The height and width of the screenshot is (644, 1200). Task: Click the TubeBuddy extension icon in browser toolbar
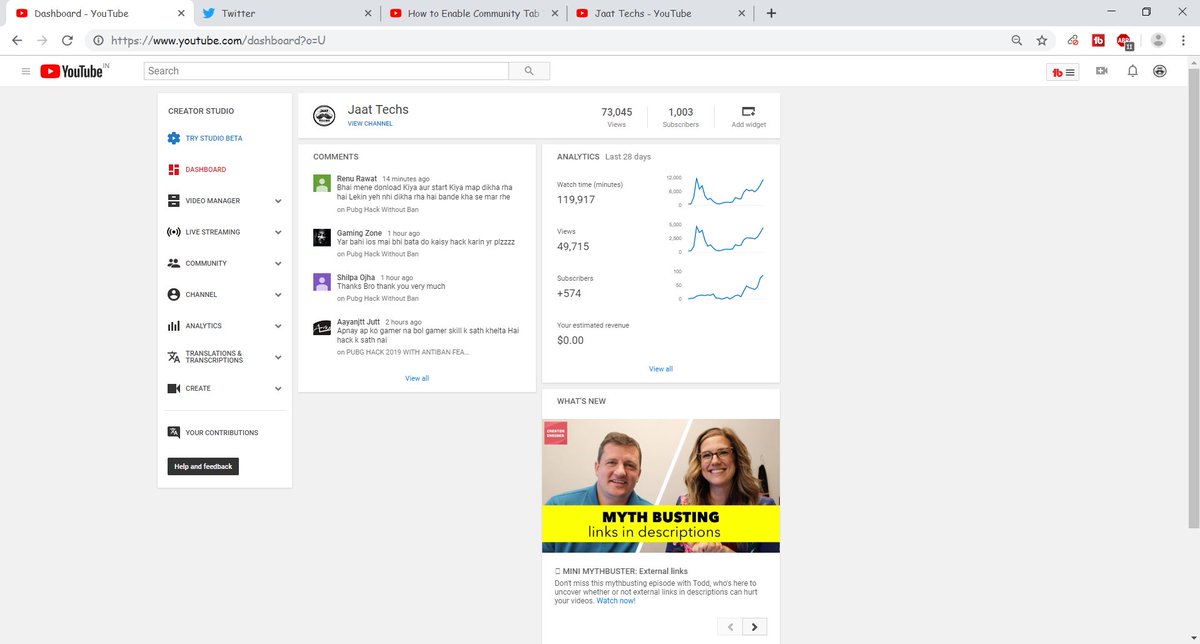click(x=1097, y=40)
